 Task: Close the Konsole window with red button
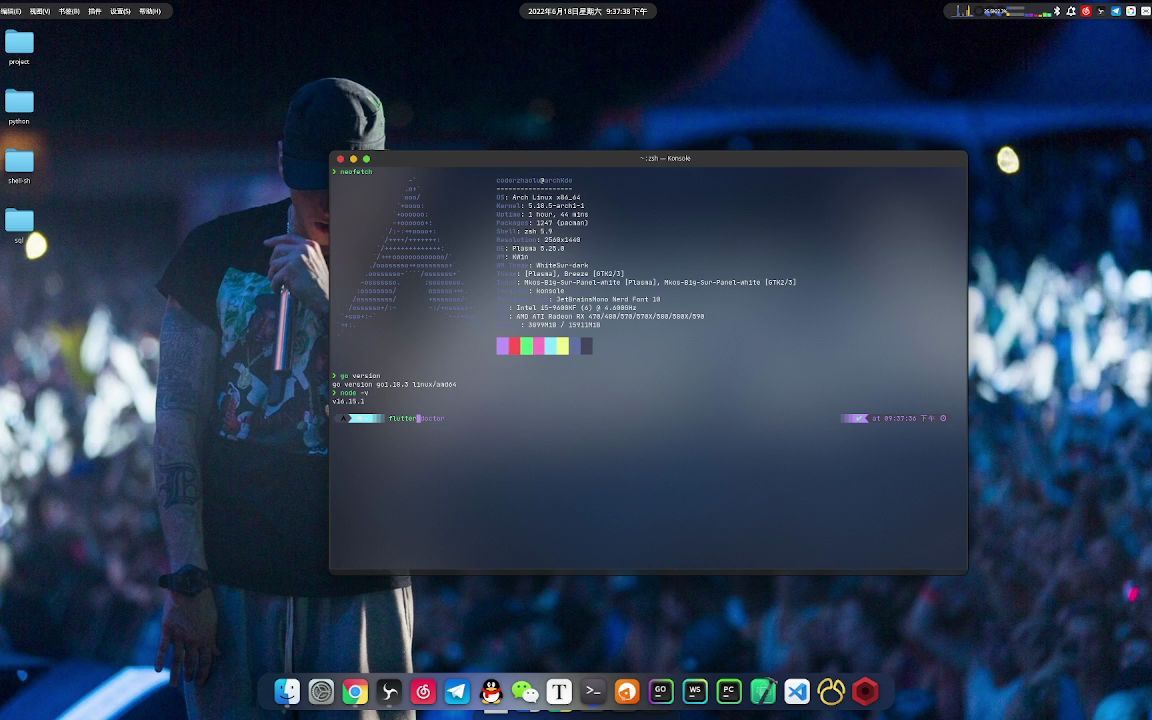[340, 159]
